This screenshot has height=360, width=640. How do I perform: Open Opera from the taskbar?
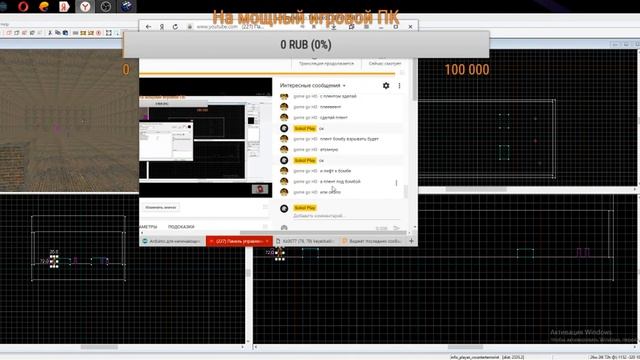23,6
